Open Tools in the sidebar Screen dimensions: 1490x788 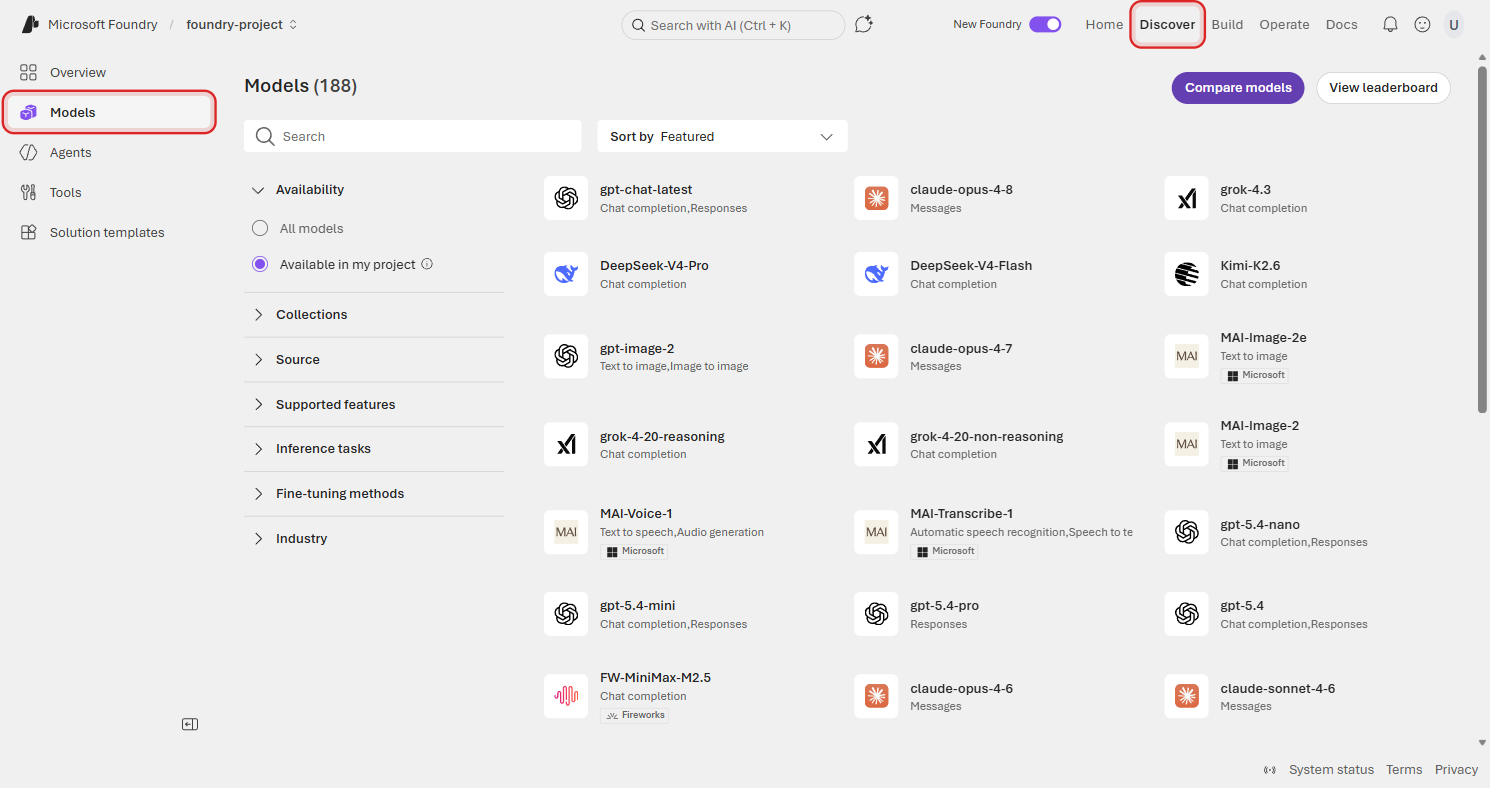[110, 192]
